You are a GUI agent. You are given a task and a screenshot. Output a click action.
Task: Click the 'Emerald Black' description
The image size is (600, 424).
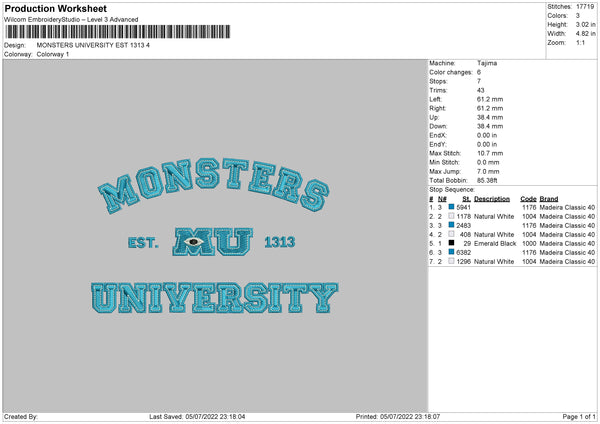click(495, 243)
